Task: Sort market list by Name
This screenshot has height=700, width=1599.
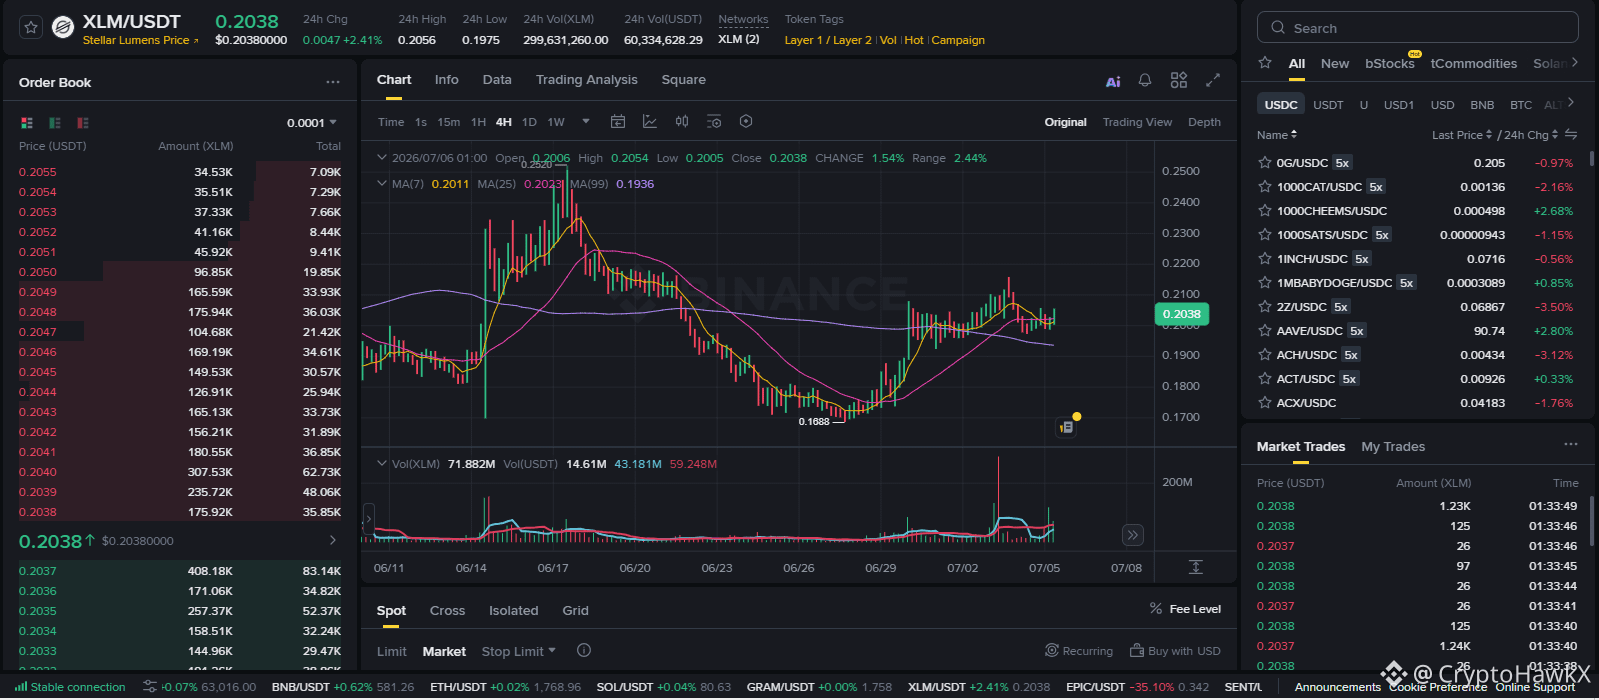Action: (x=1277, y=135)
